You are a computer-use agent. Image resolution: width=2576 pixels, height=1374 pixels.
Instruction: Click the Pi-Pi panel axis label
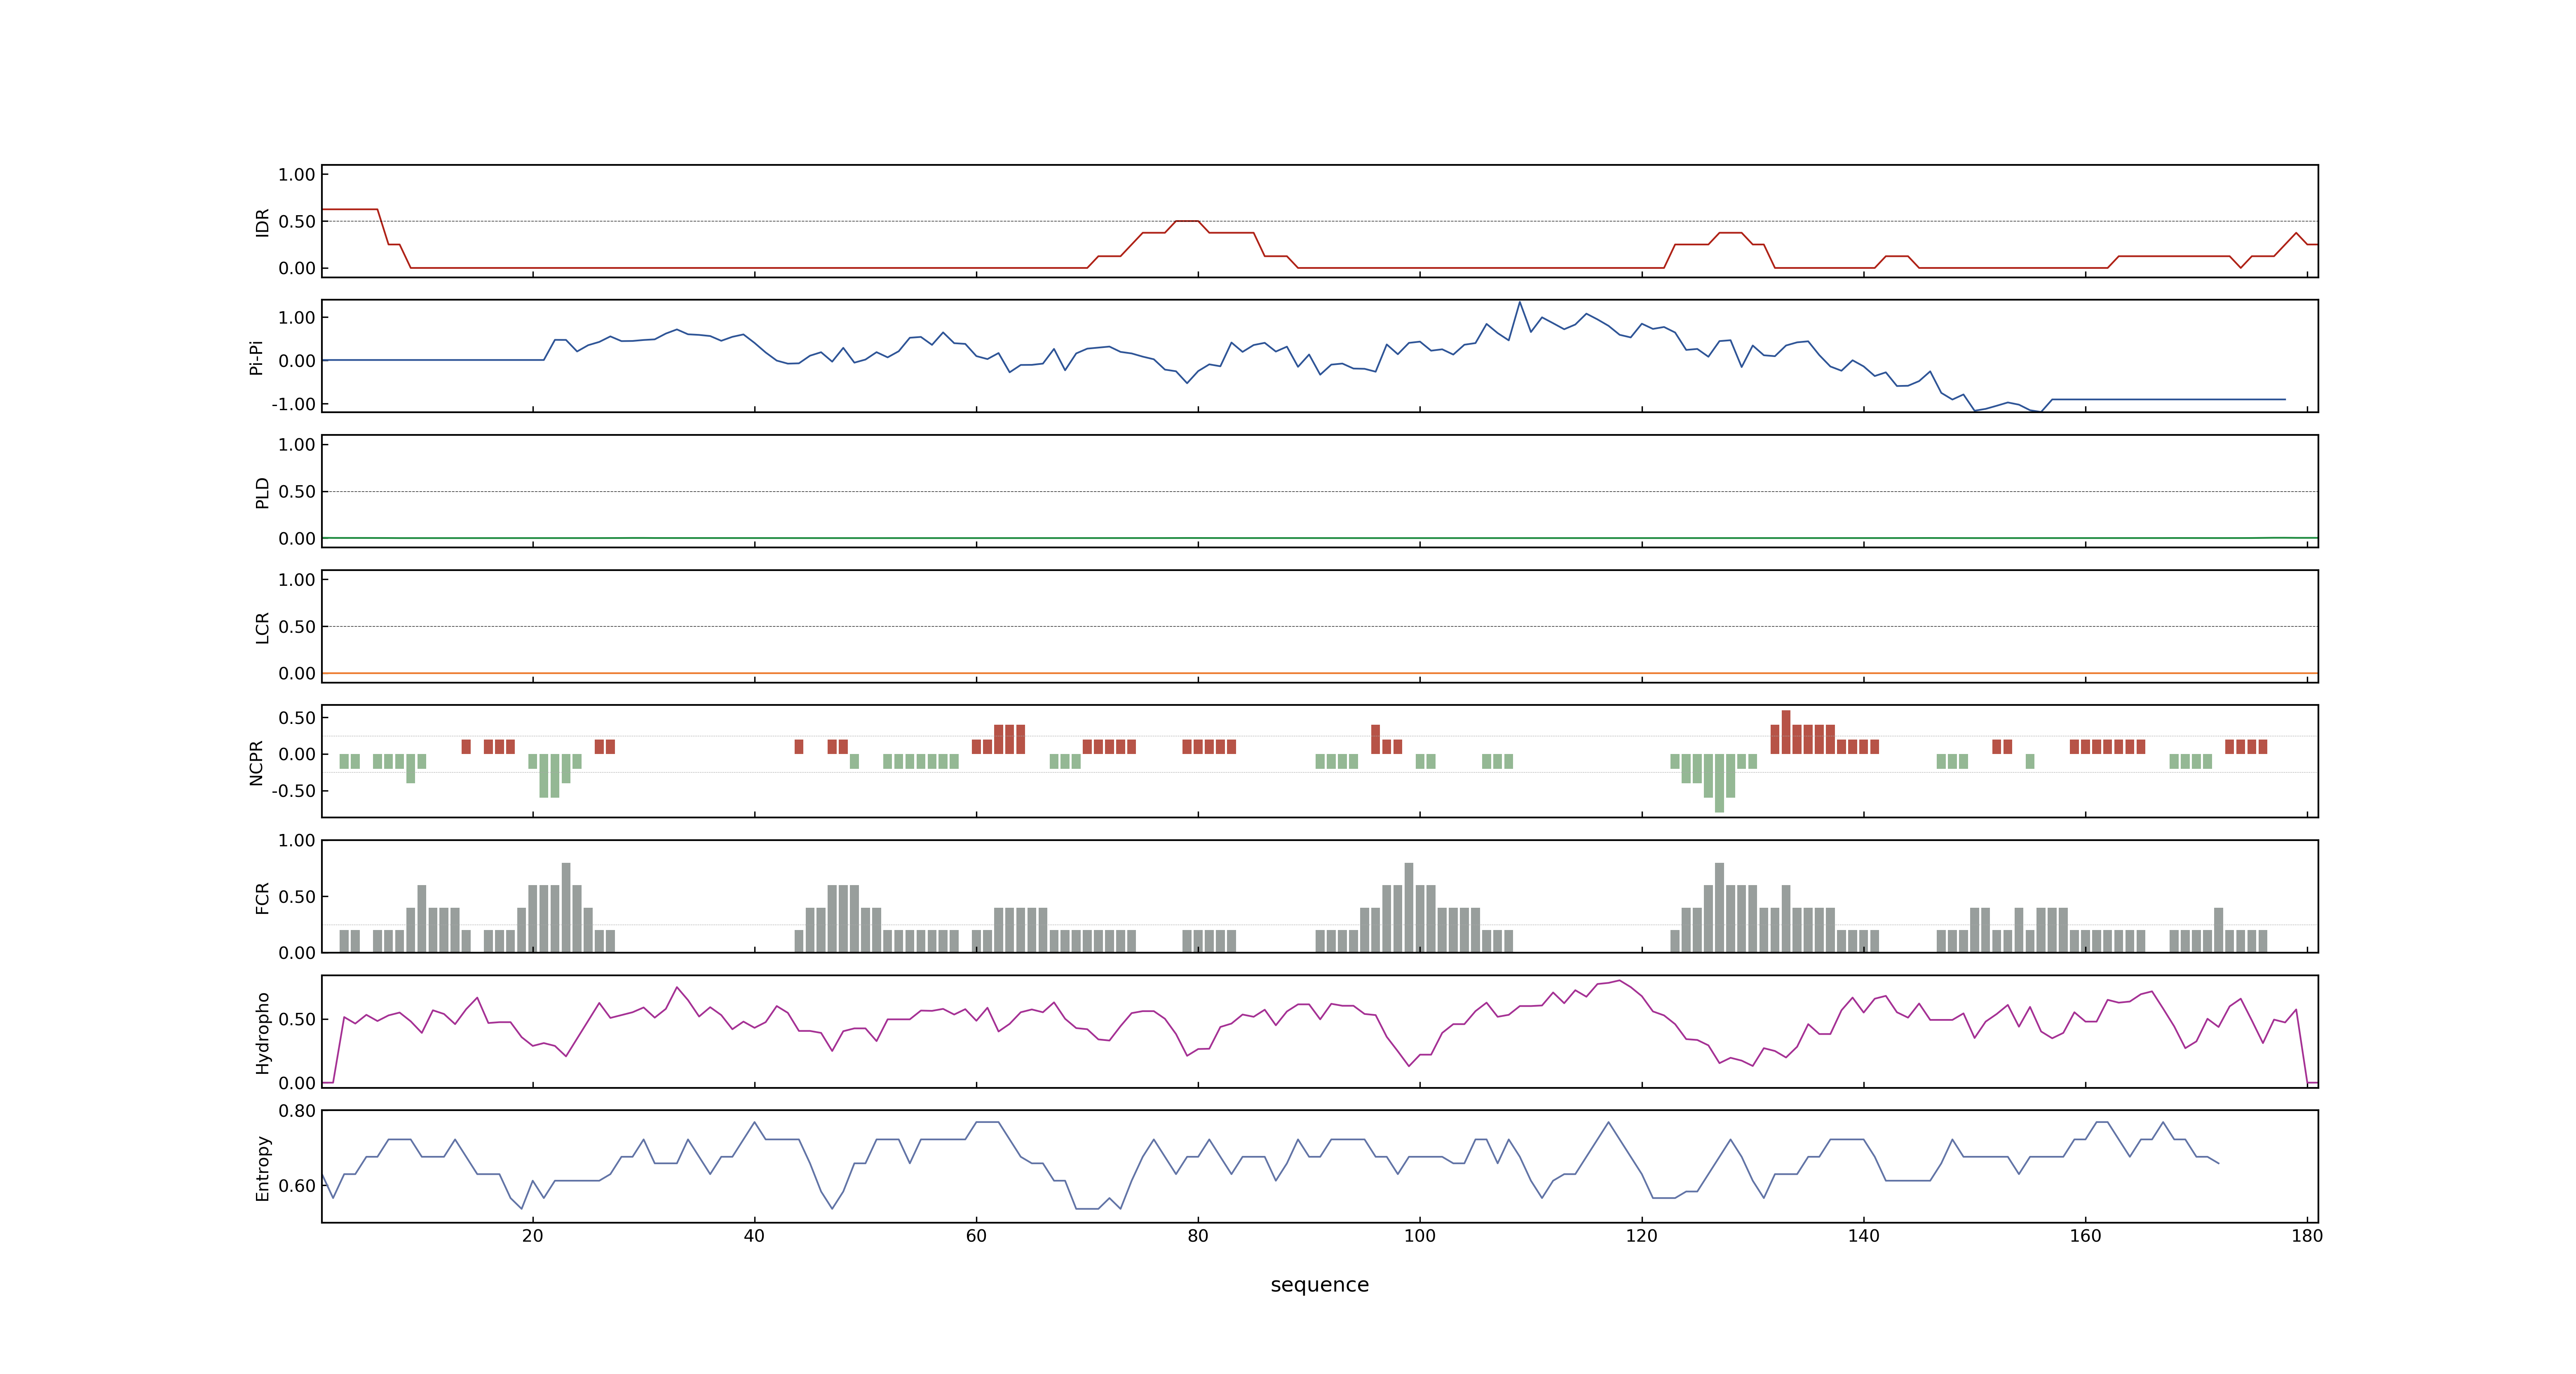[256, 357]
